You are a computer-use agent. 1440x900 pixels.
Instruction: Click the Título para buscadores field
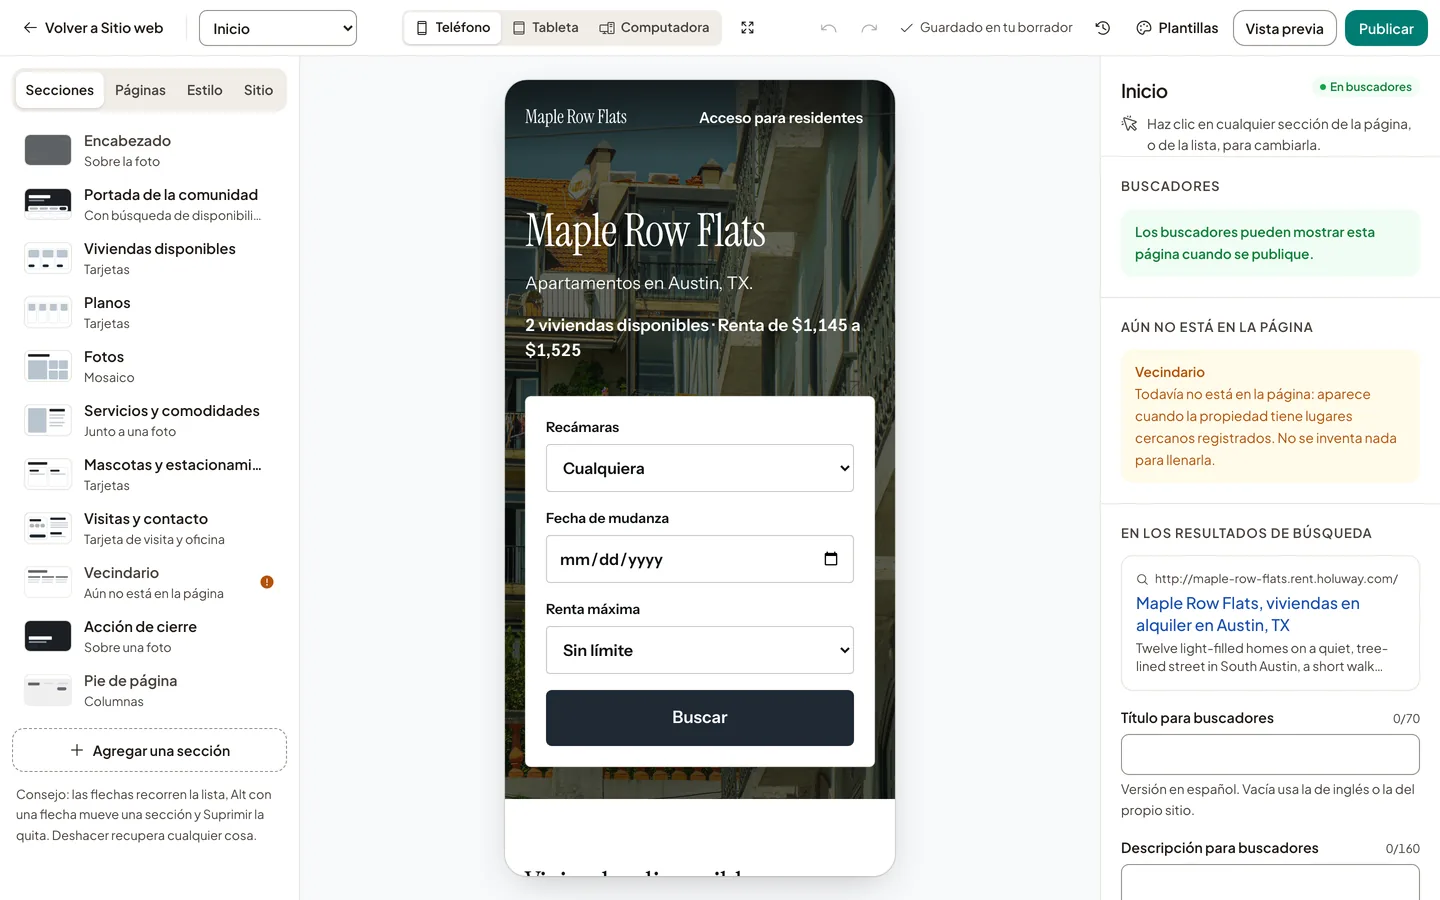[1270, 755]
